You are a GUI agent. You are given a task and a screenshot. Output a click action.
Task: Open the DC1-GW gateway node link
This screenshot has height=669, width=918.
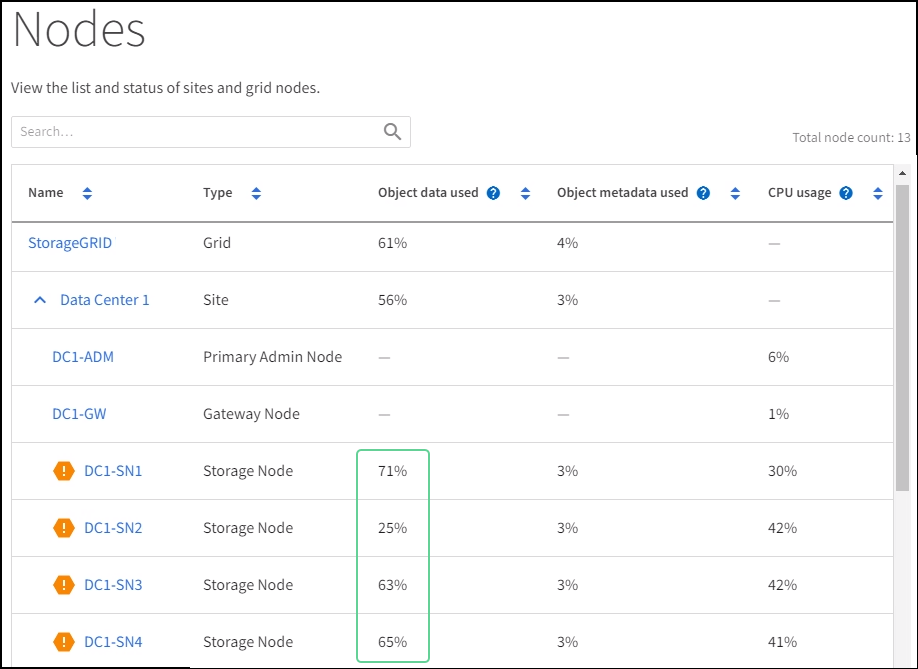(x=80, y=414)
